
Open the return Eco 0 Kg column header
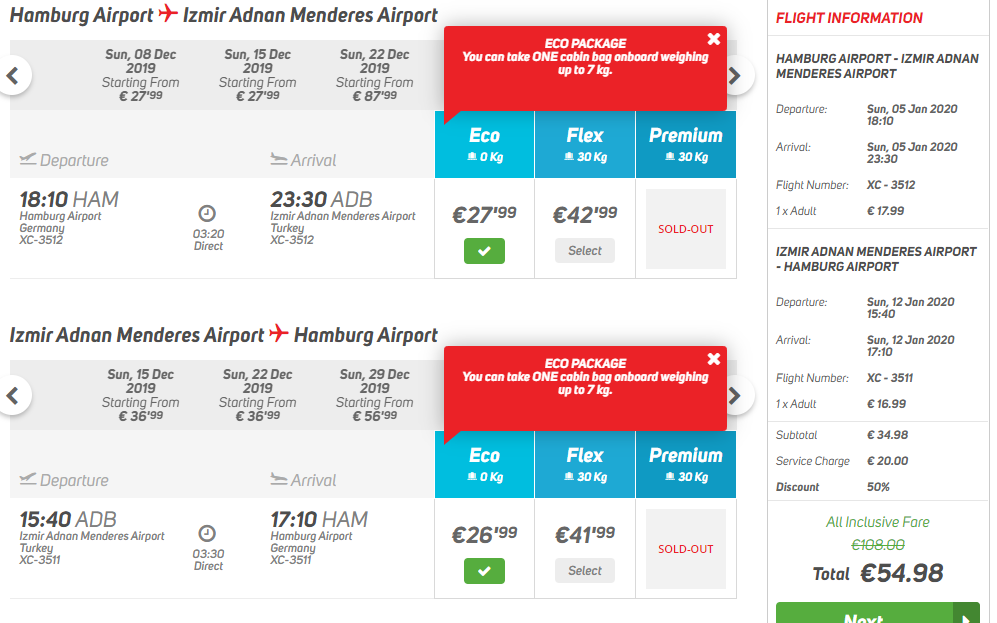click(485, 464)
